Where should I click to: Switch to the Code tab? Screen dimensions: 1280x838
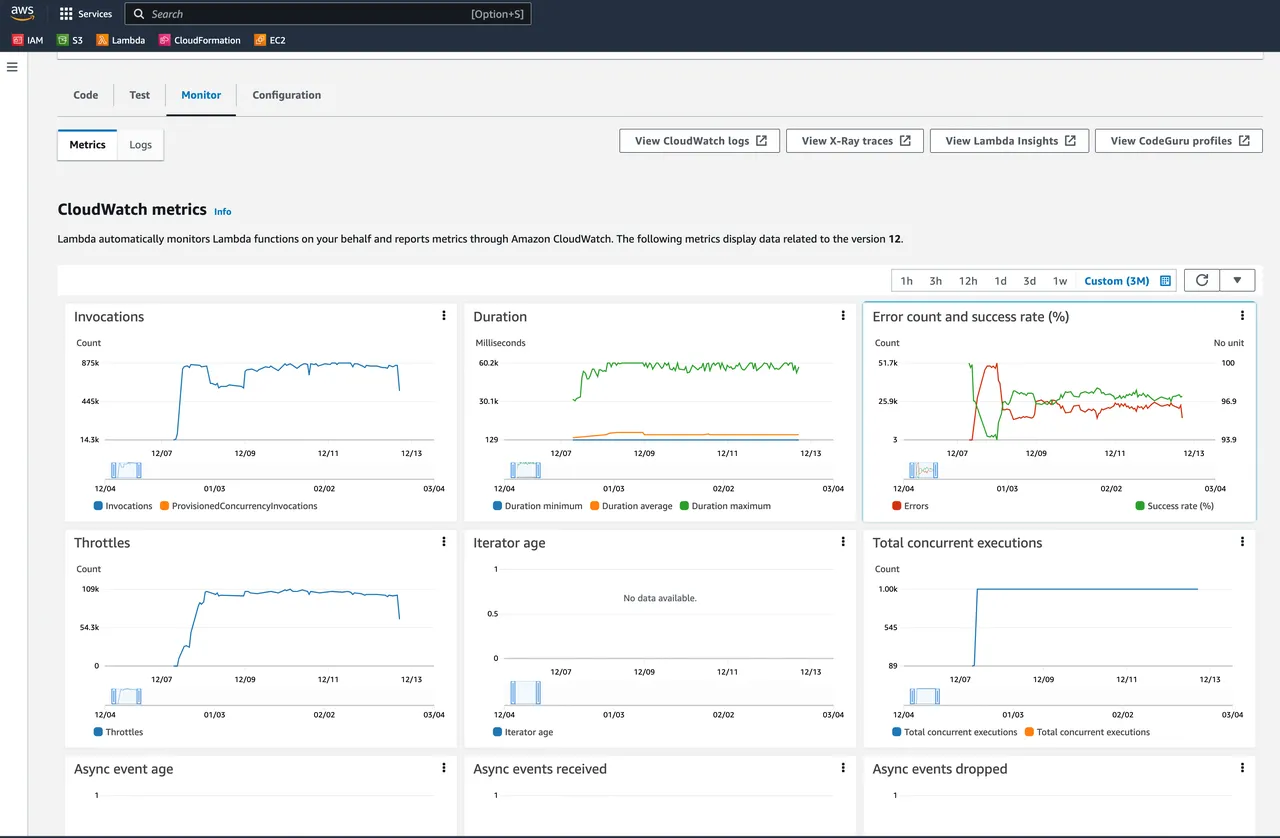point(86,95)
